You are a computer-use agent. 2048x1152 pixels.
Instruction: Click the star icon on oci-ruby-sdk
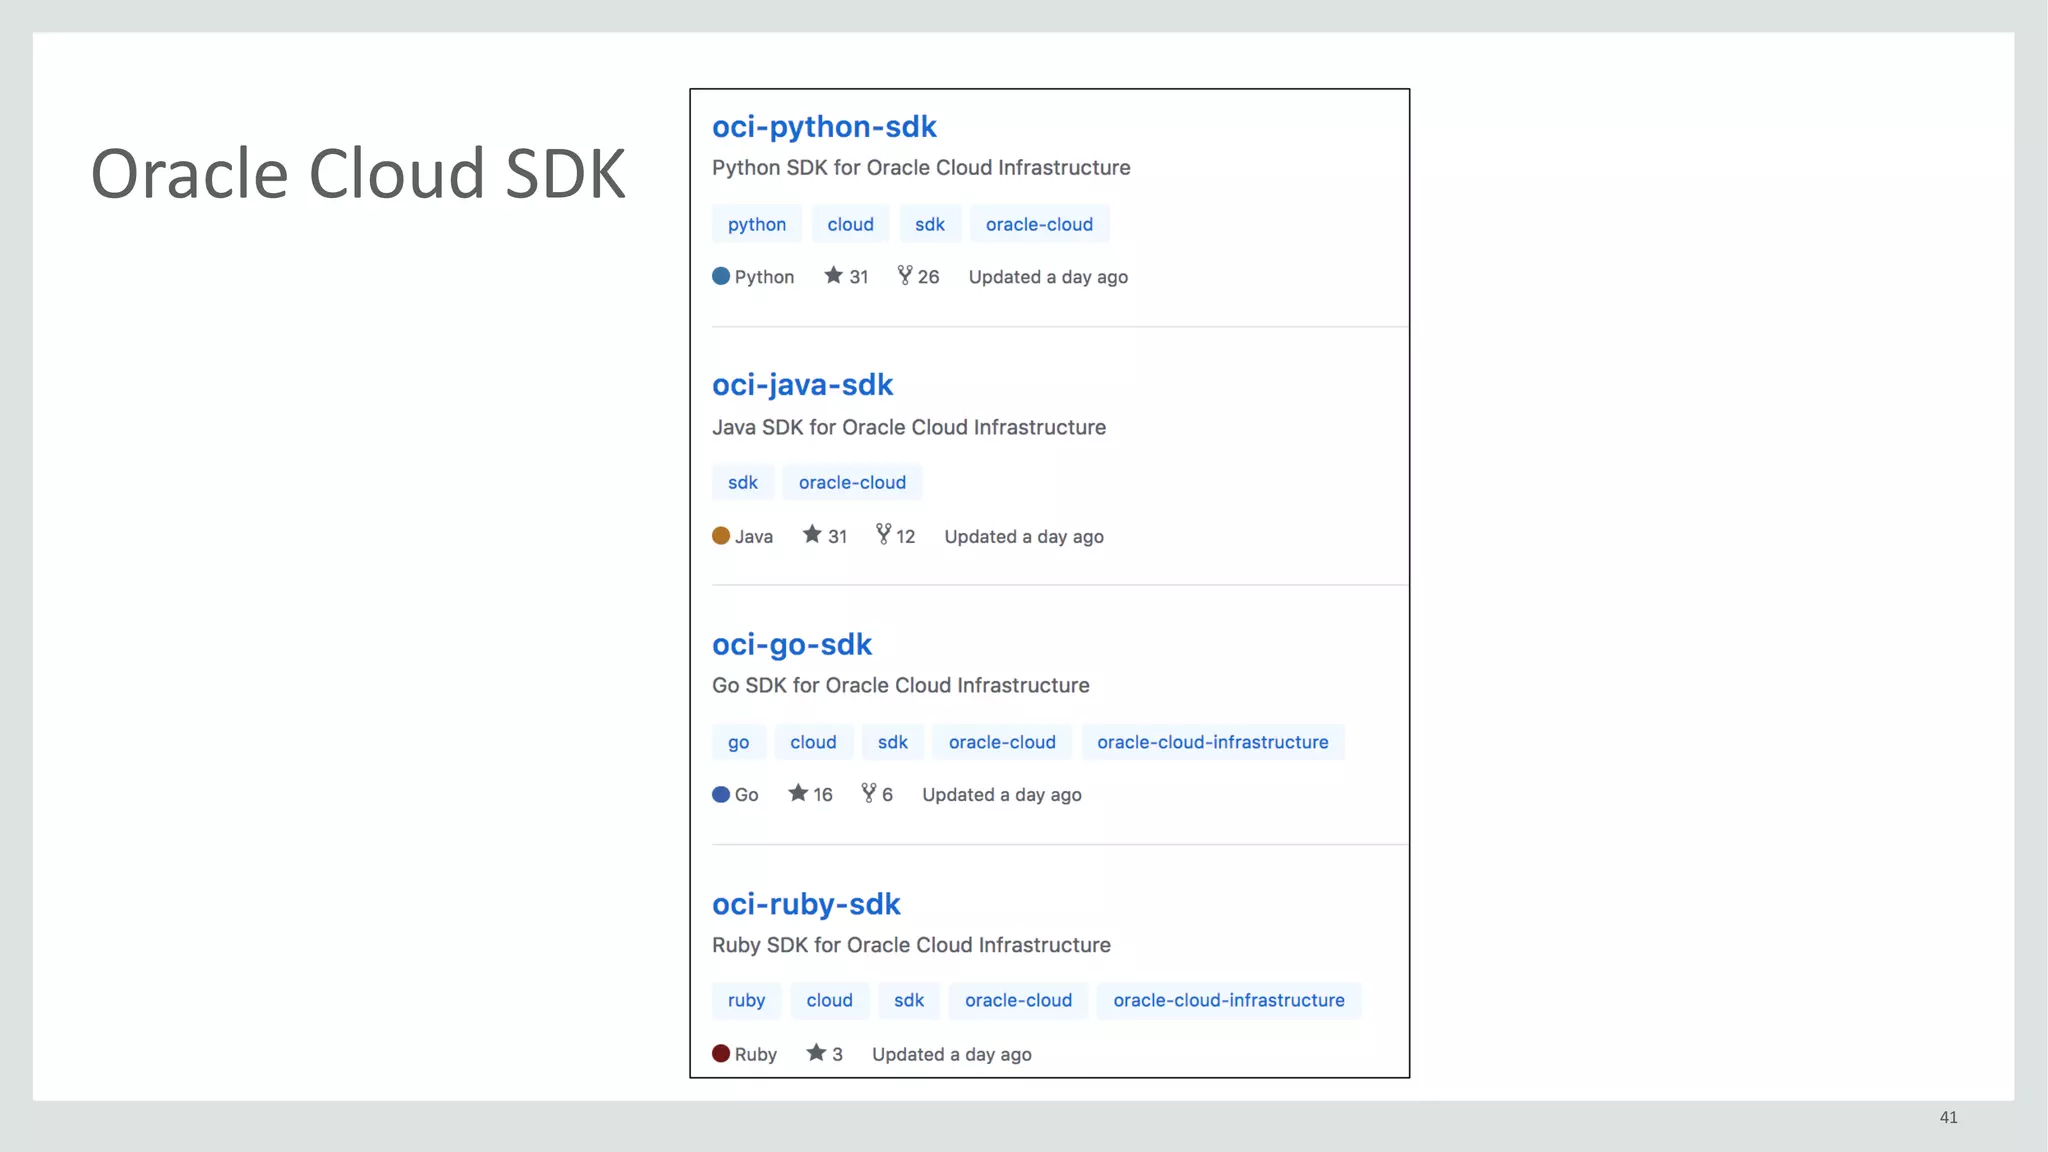point(816,1052)
